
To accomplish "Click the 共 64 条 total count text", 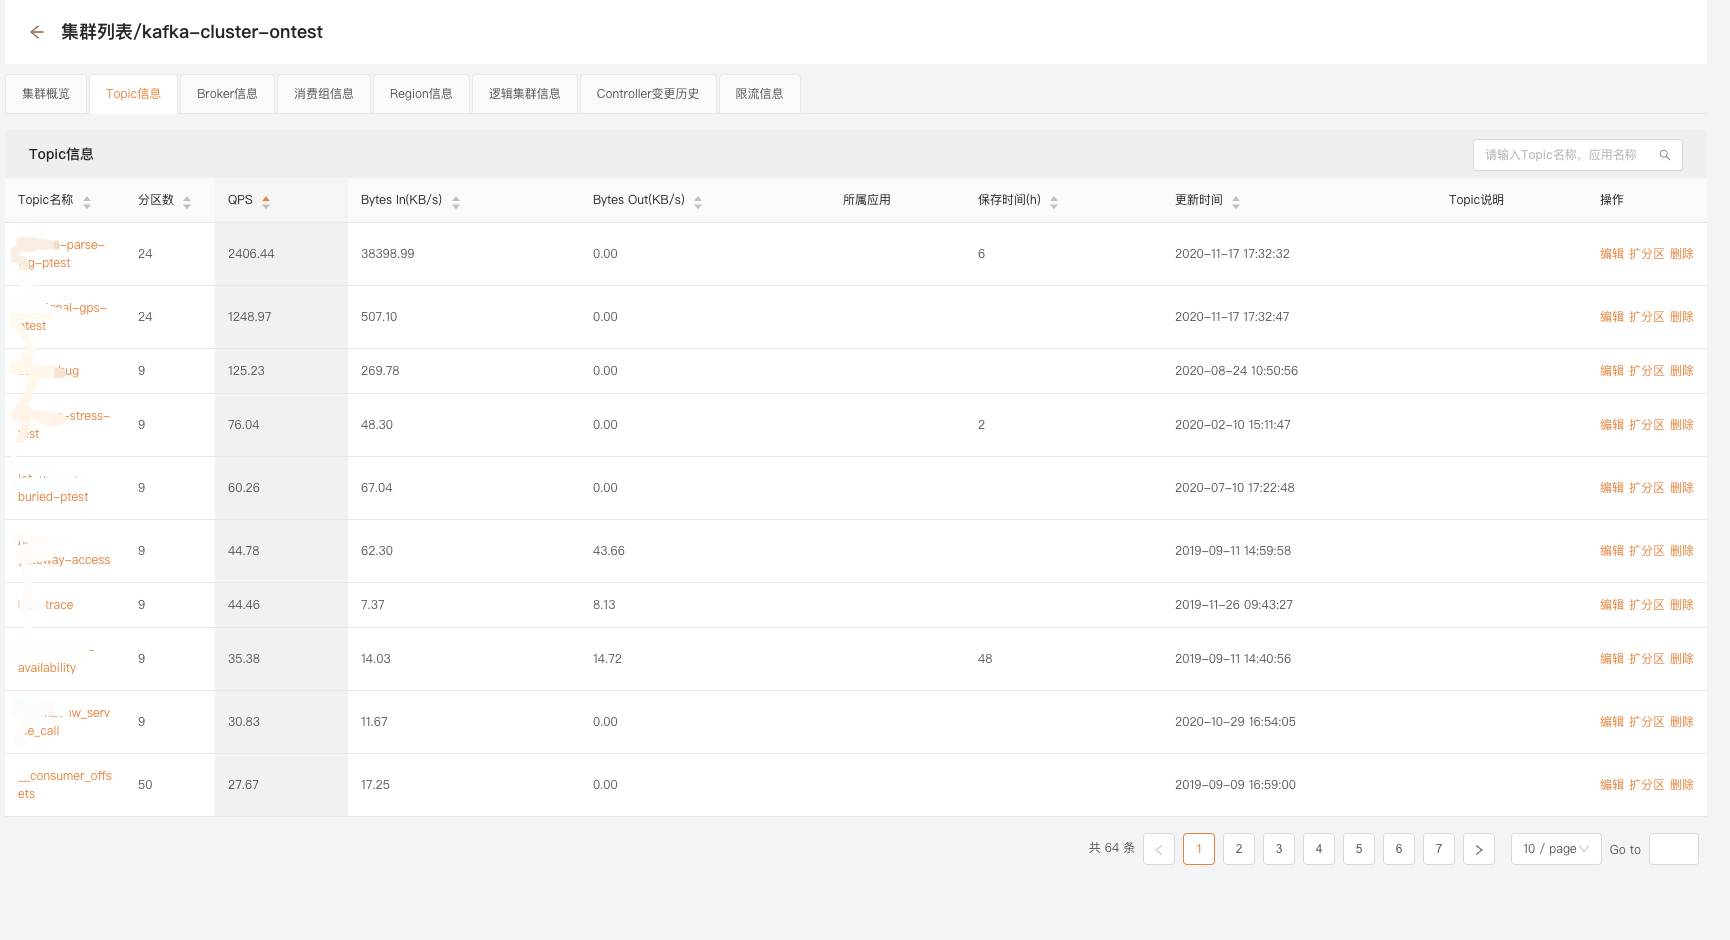I will pos(1112,848).
